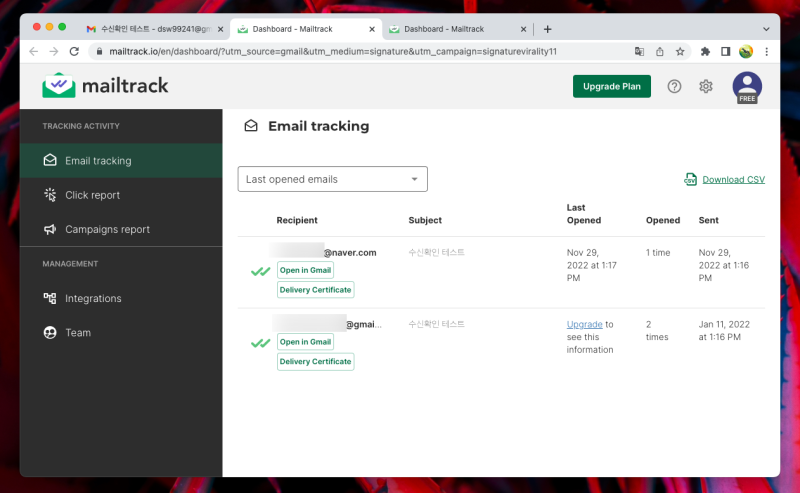This screenshot has width=800, height=493.
Task: Click the Jan 11, 2022 sent date
Action: point(724,331)
